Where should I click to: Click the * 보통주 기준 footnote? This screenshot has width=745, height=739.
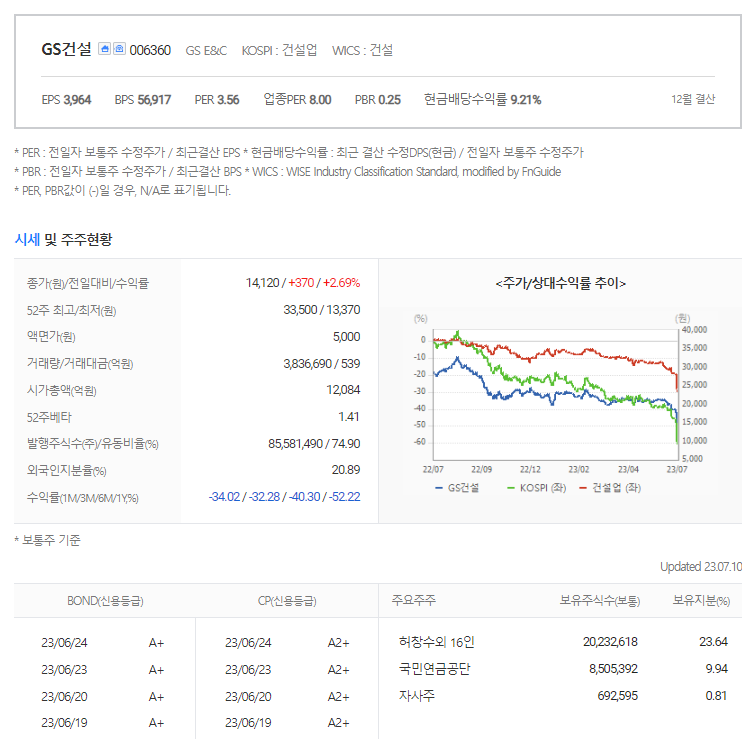tap(48, 540)
